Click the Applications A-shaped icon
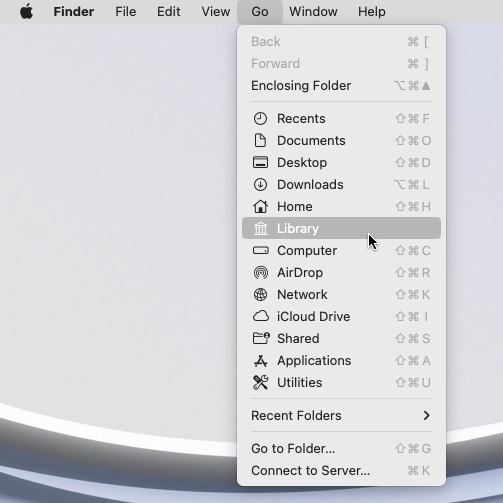Screen dimensions: 503x503 click(x=260, y=361)
